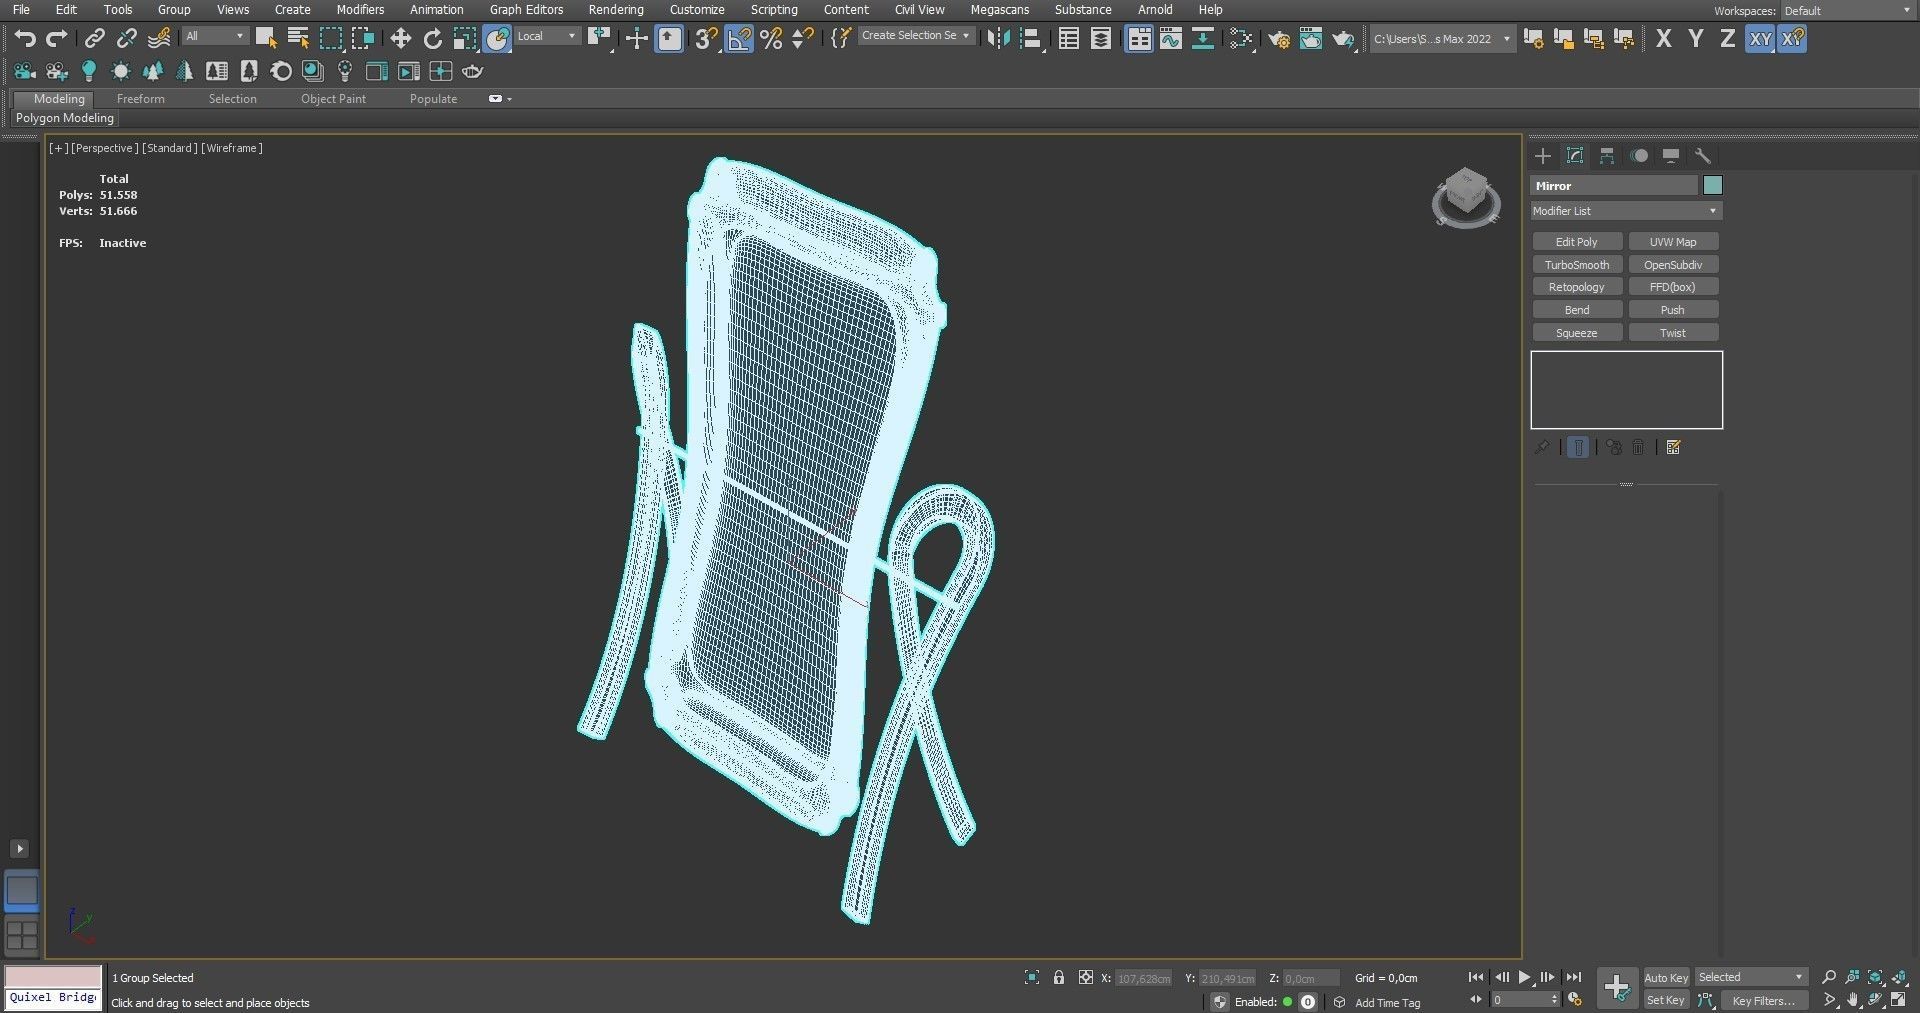
Task: Add an Edit Poly modifier
Action: 1577,242
